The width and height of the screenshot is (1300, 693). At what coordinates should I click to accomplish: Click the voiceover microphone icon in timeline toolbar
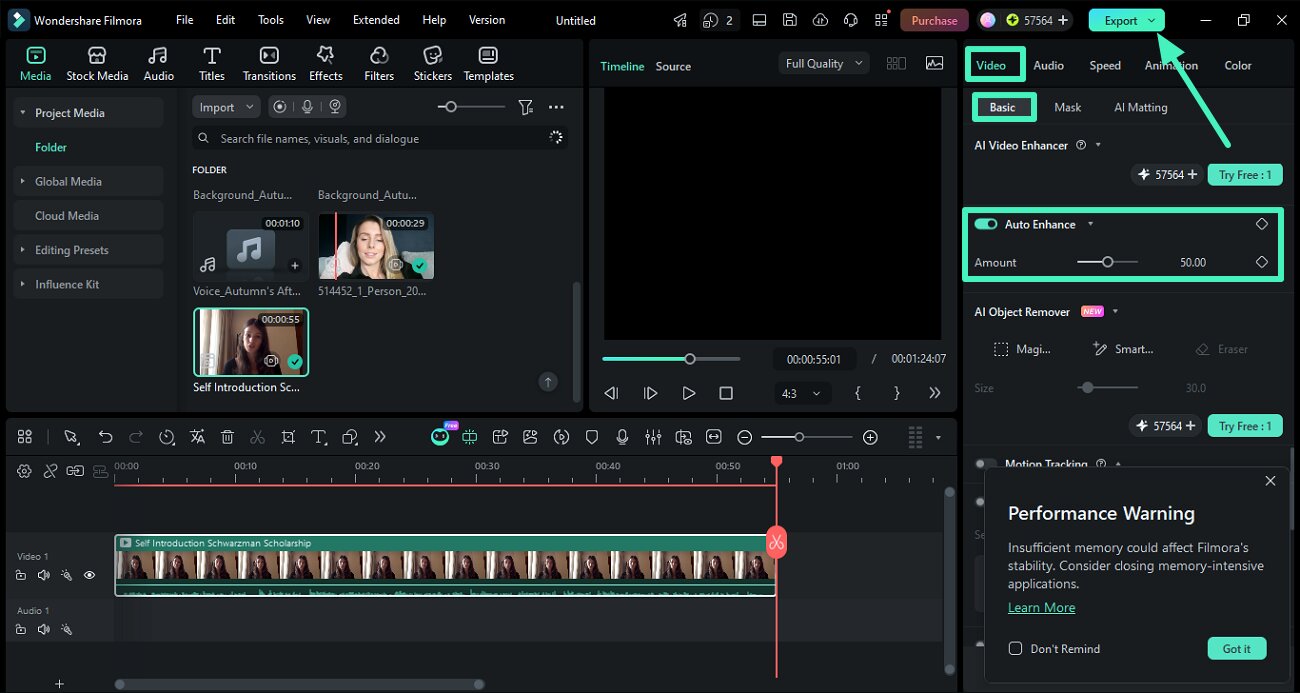tap(622, 437)
